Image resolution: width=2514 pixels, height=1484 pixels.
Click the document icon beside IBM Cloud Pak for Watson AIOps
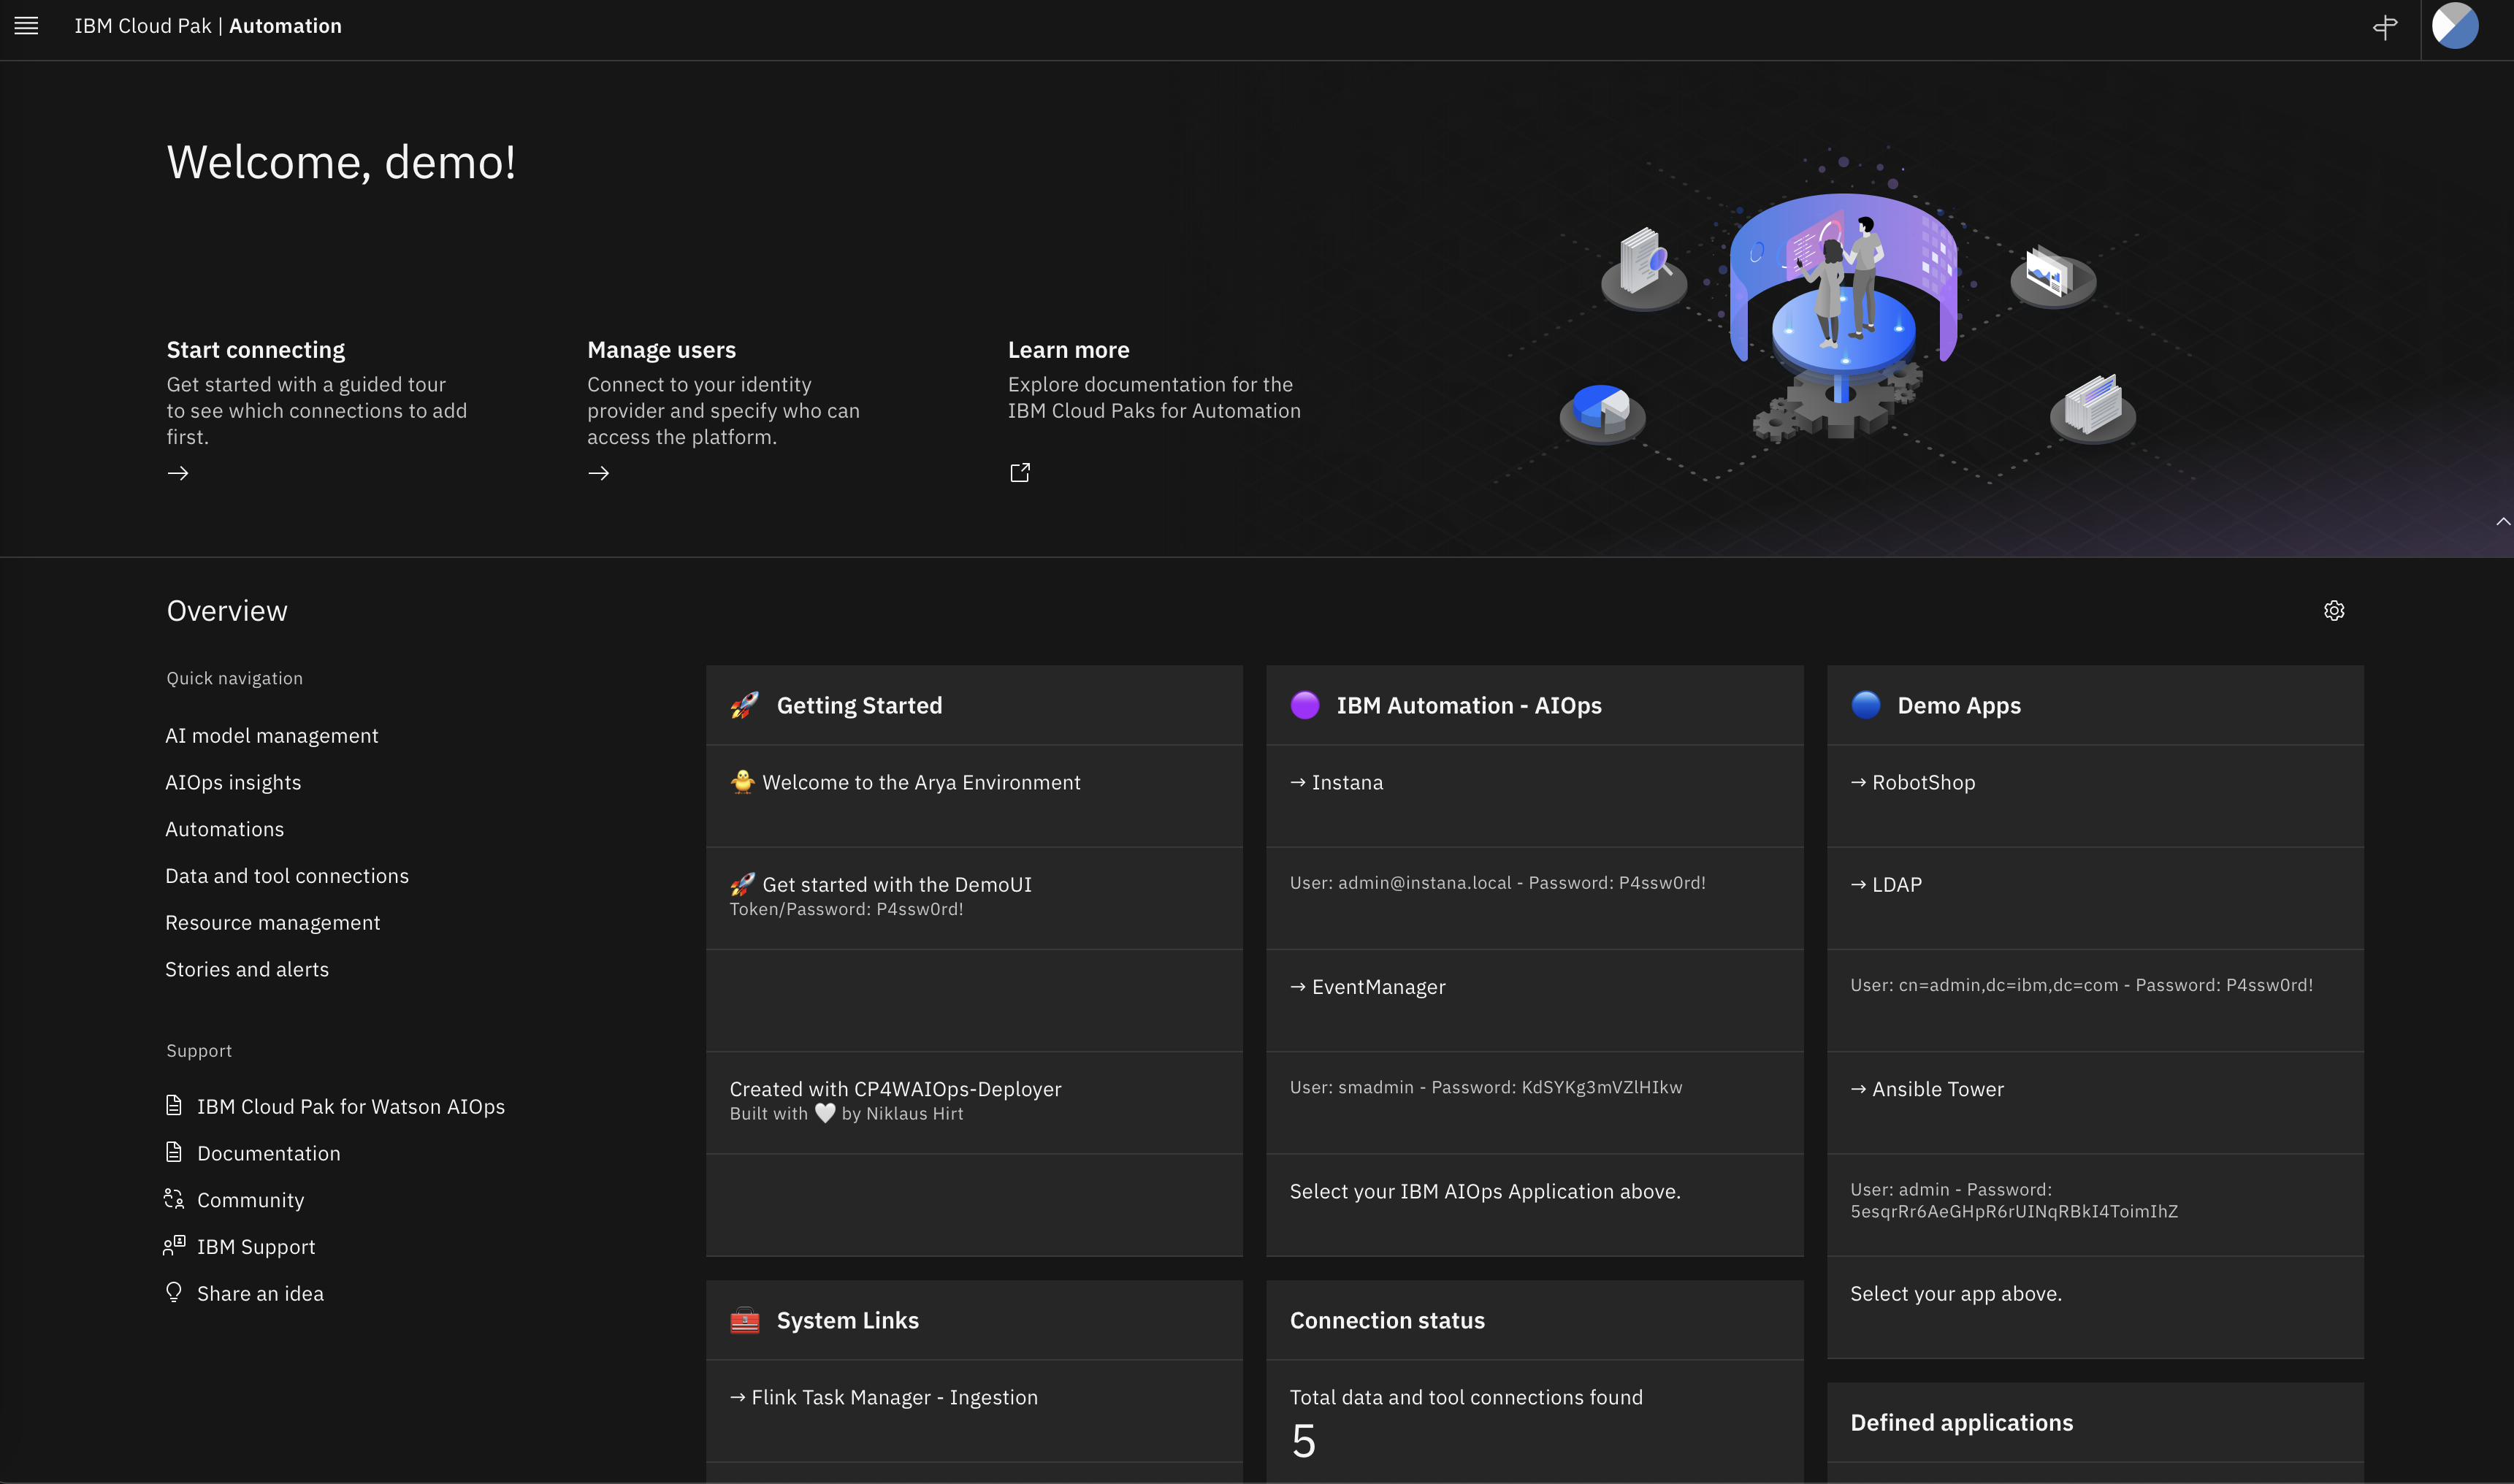174,1105
